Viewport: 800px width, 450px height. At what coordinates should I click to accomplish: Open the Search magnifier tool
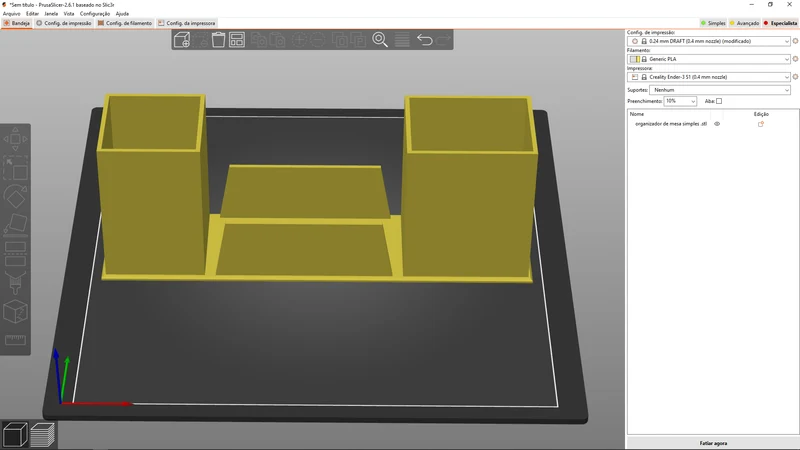click(380, 40)
